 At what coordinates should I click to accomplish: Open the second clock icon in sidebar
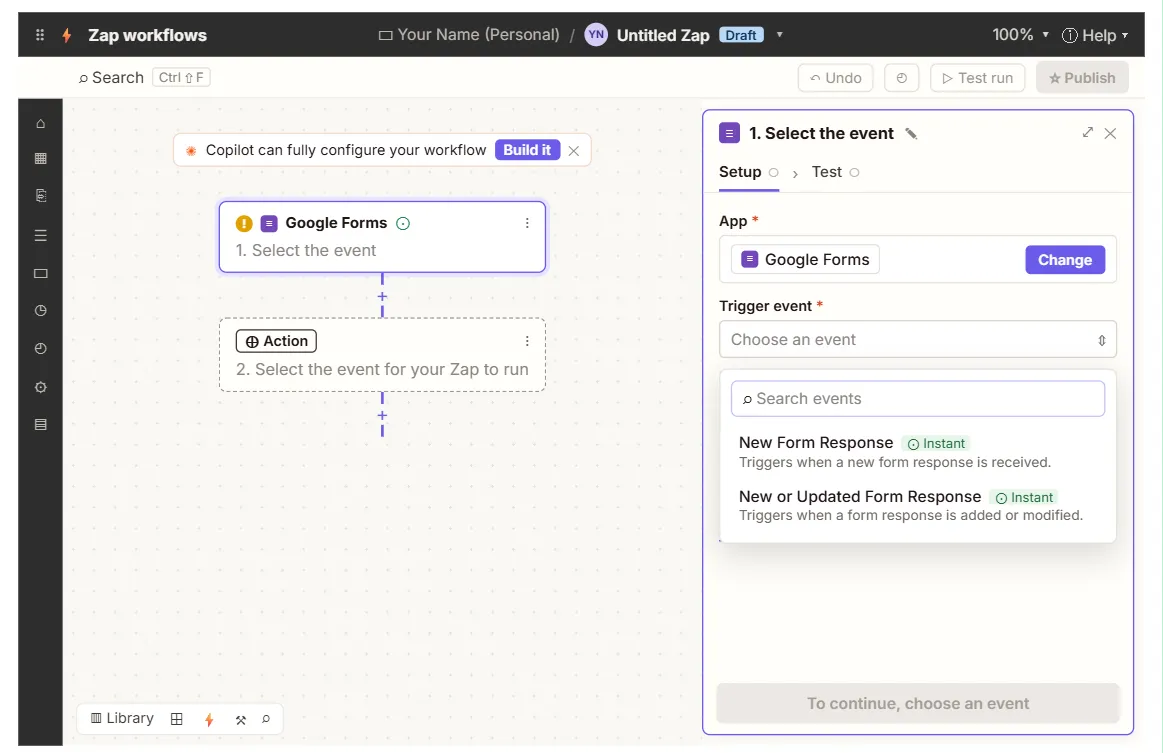pos(41,348)
